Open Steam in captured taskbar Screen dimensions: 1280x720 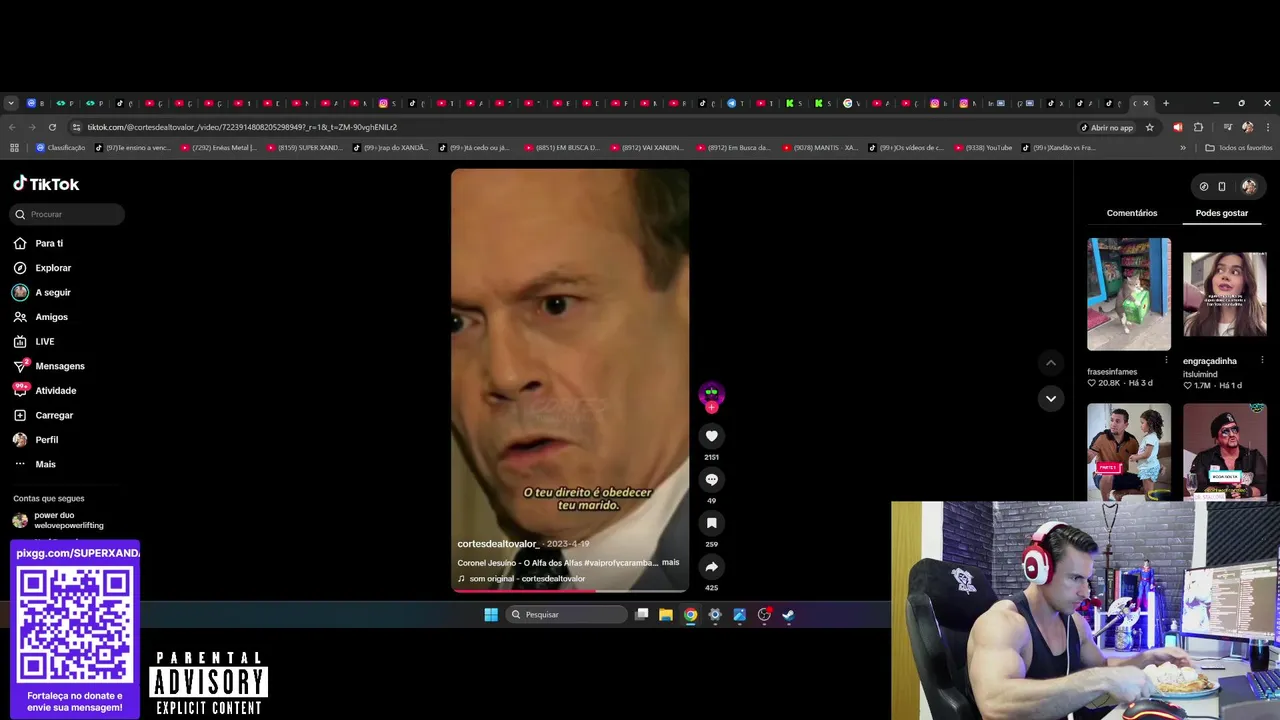(788, 615)
